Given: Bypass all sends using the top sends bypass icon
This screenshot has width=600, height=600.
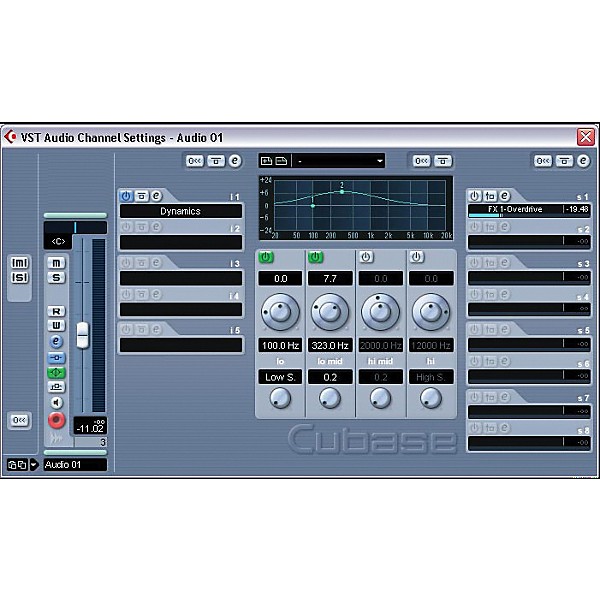Looking at the screenshot, I should (564, 161).
